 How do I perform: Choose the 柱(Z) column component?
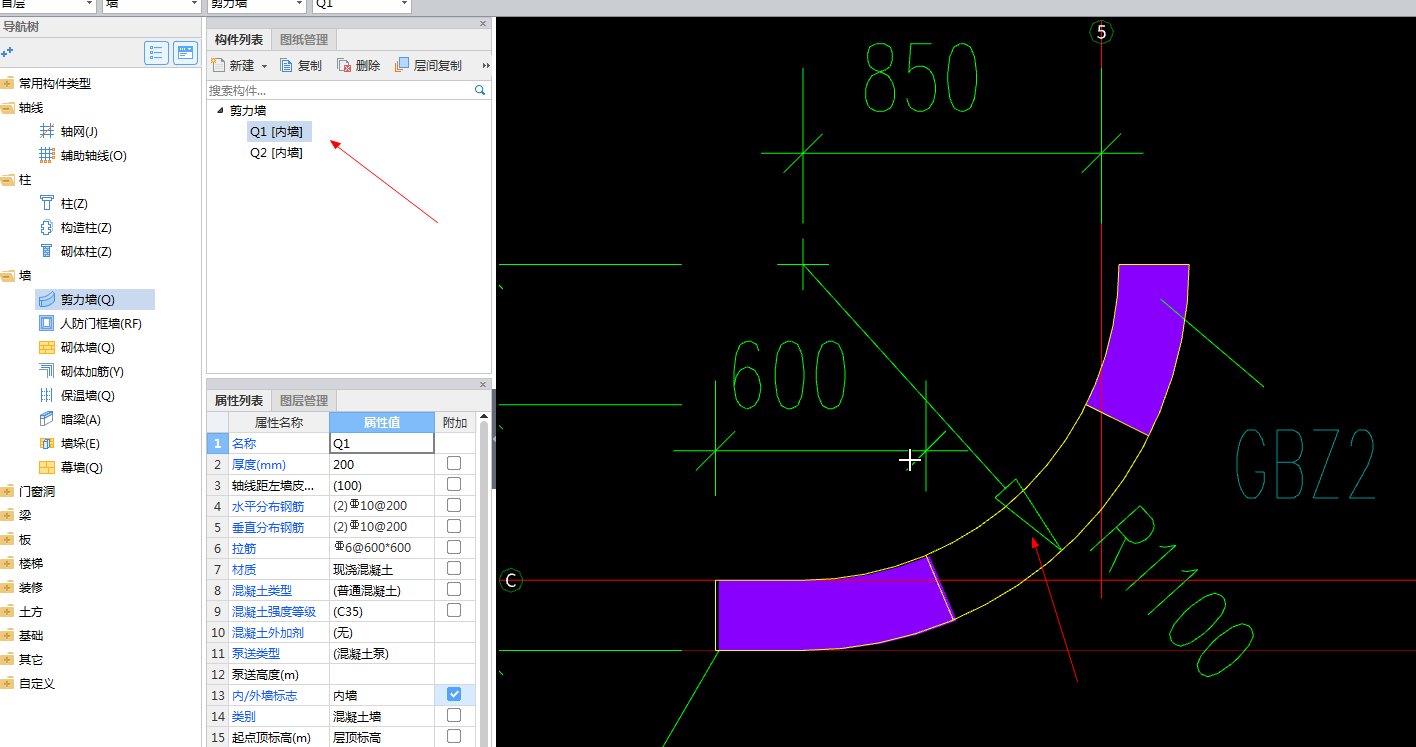(x=74, y=203)
